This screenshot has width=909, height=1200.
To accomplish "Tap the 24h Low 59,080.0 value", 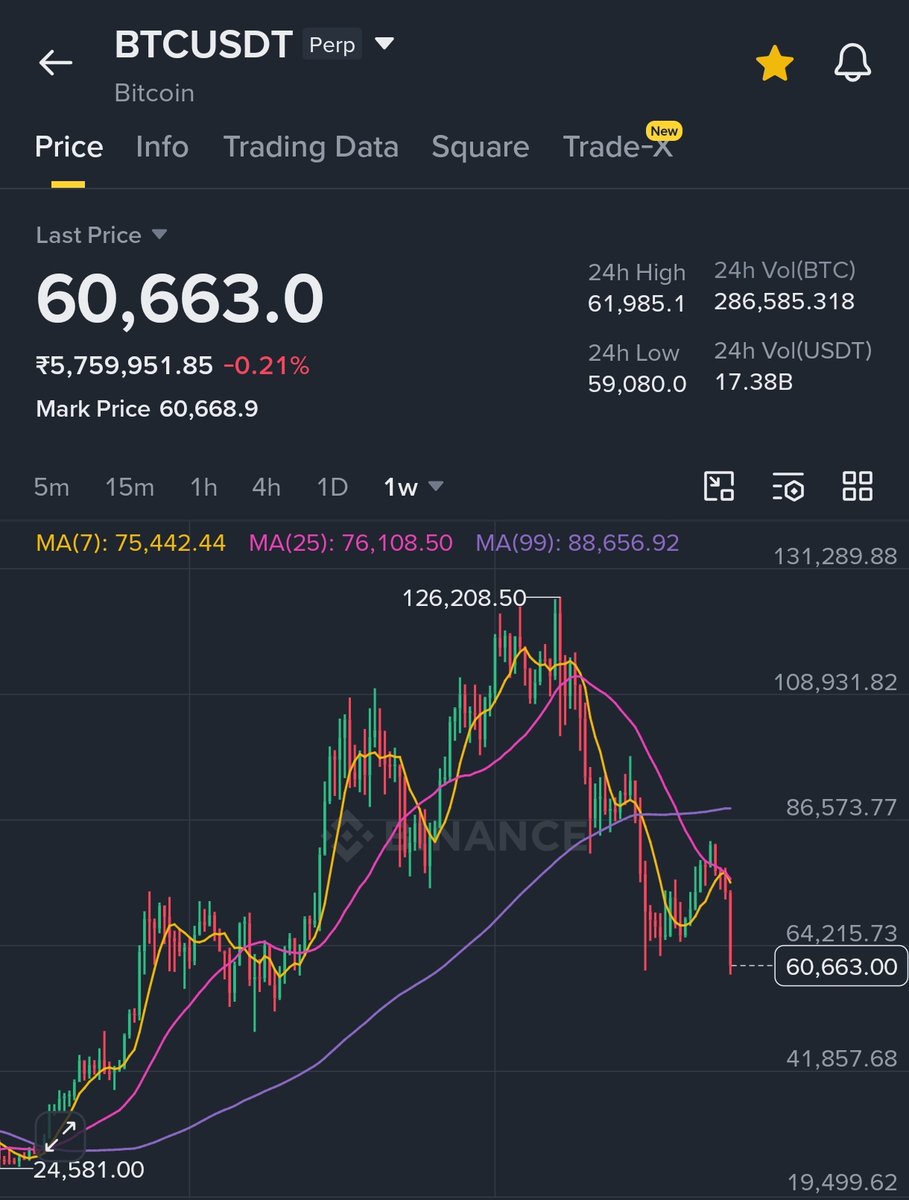I will click(x=637, y=384).
